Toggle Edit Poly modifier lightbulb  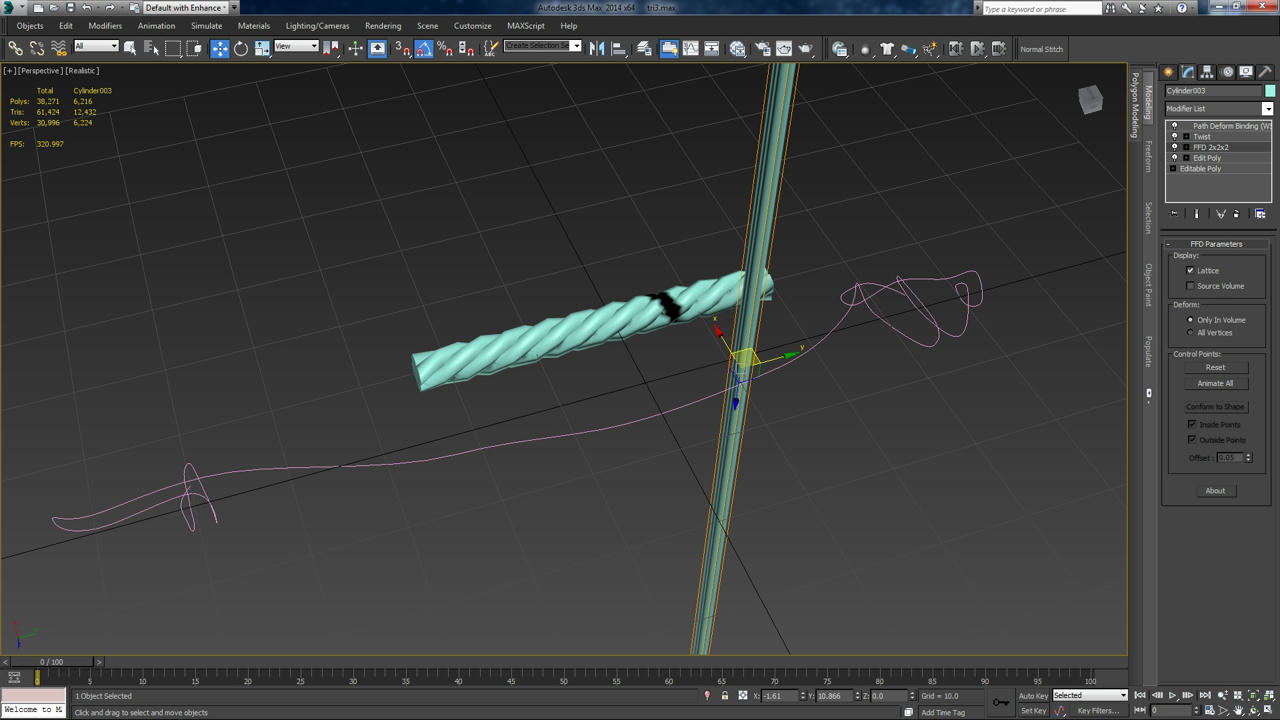coord(1175,158)
